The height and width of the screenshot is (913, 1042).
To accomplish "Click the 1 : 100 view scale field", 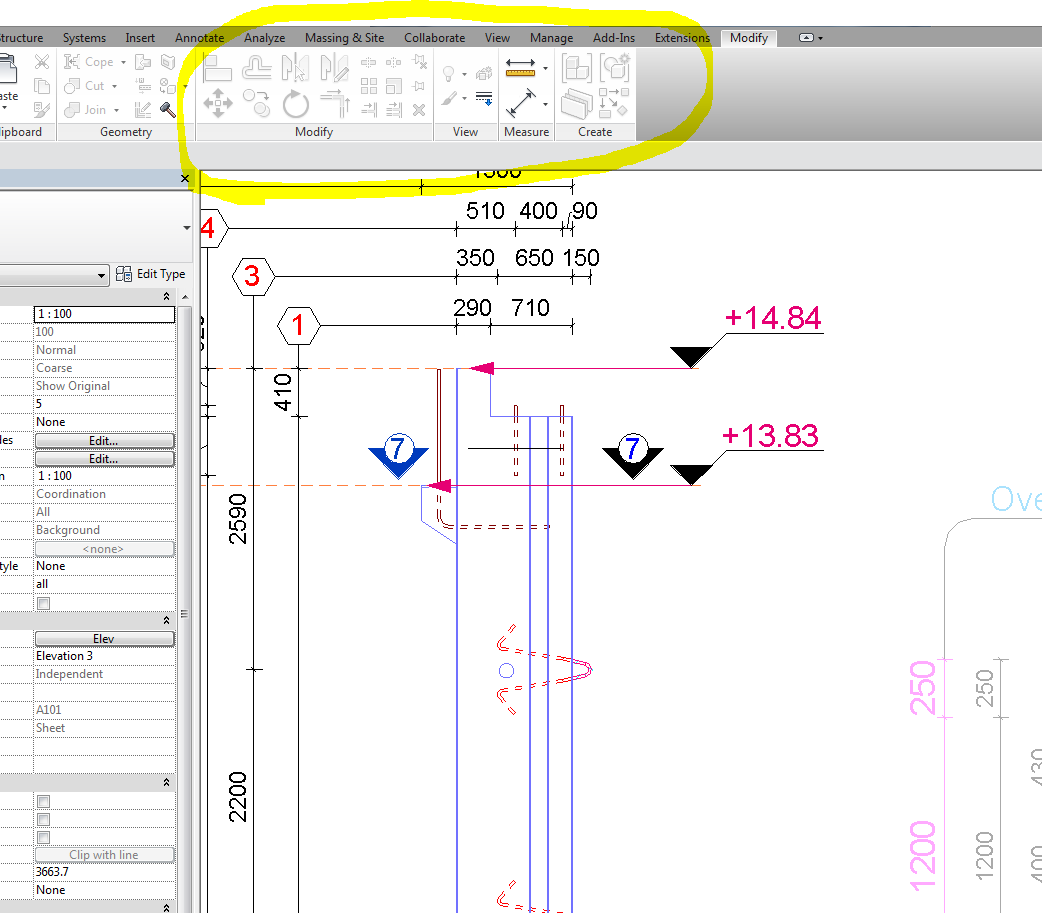I will [104, 314].
